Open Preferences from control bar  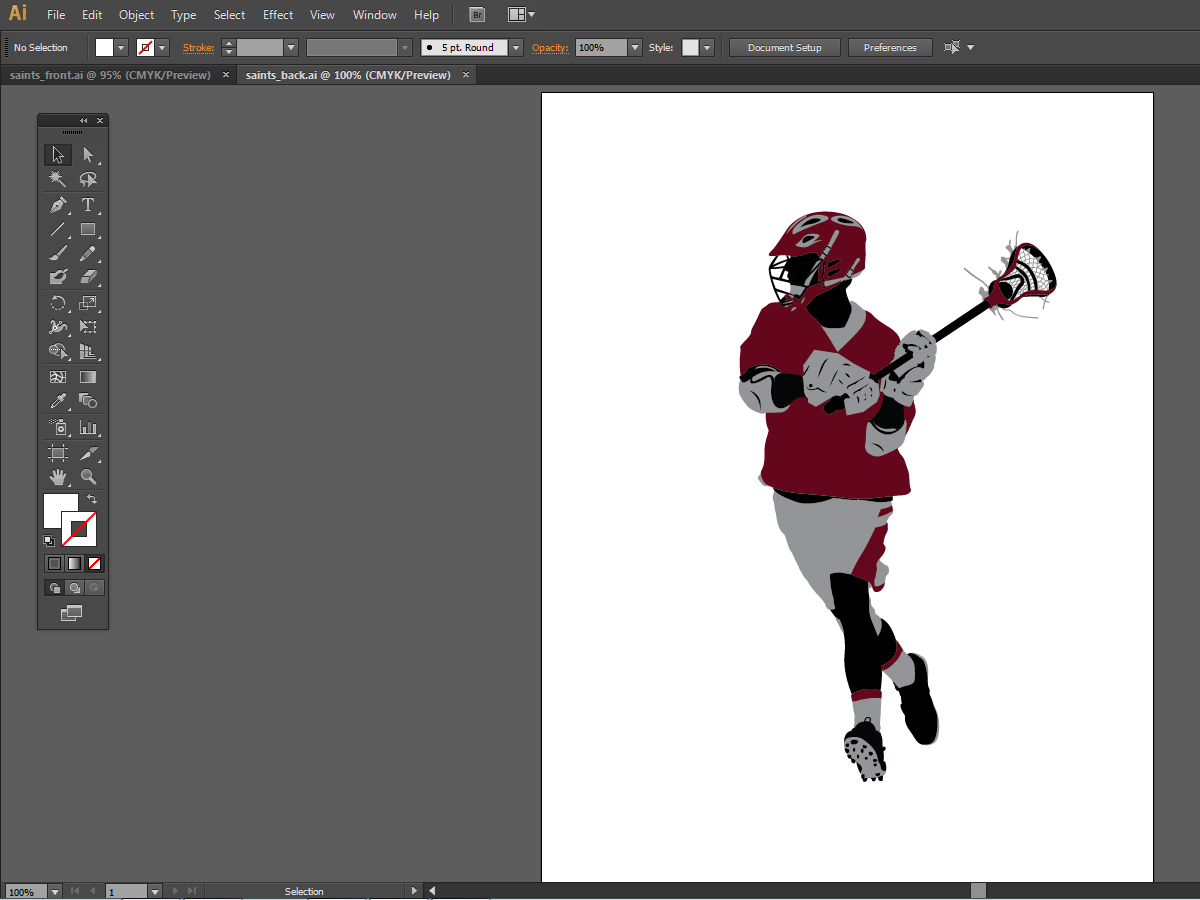890,48
